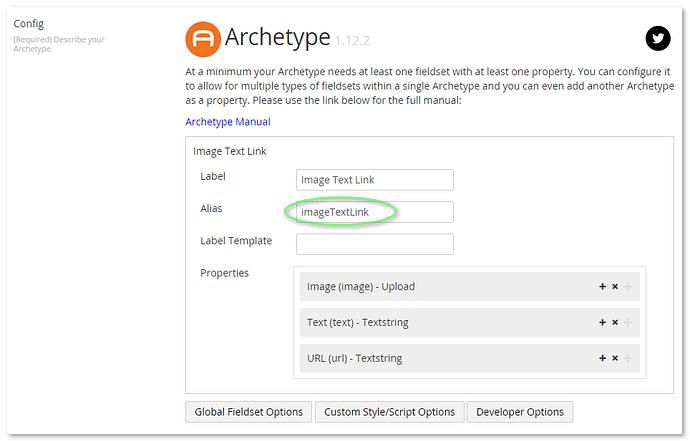690x441 pixels.
Task: Add property after URL (url) row
Action: tap(602, 359)
